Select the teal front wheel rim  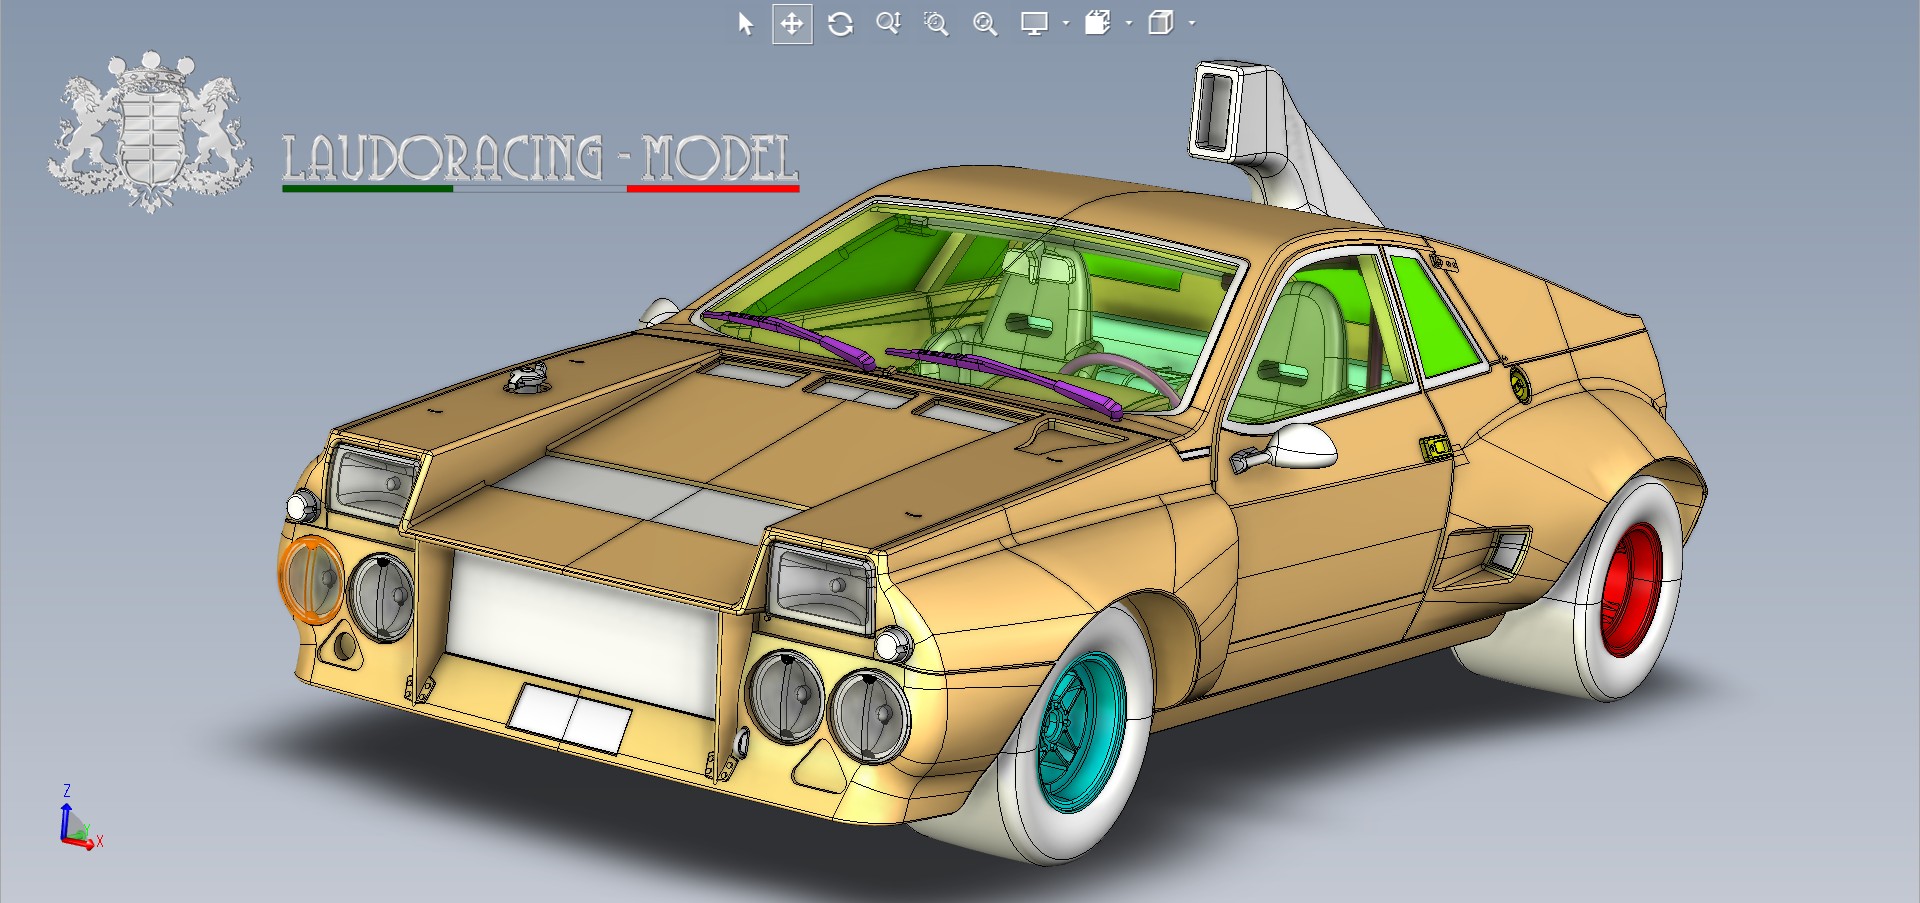tap(1079, 729)
